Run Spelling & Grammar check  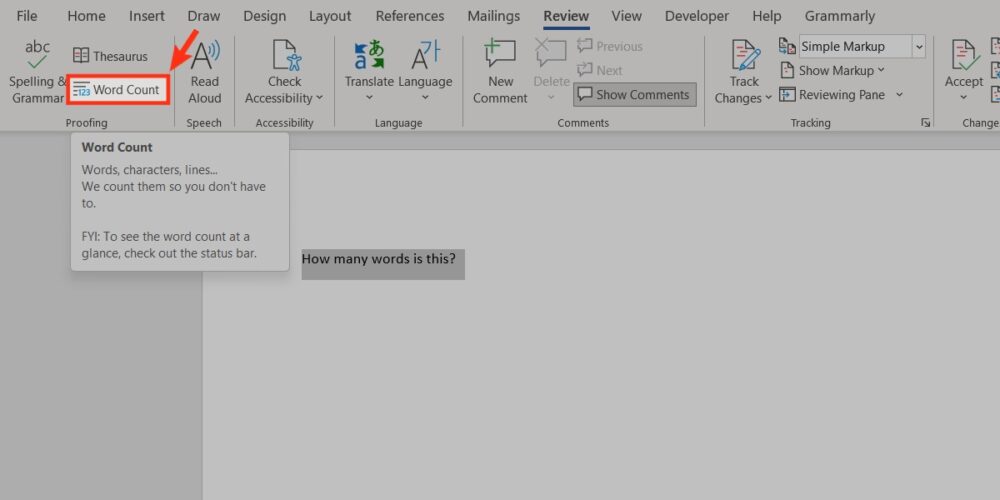pyautogui.click(x=37, y=72)
